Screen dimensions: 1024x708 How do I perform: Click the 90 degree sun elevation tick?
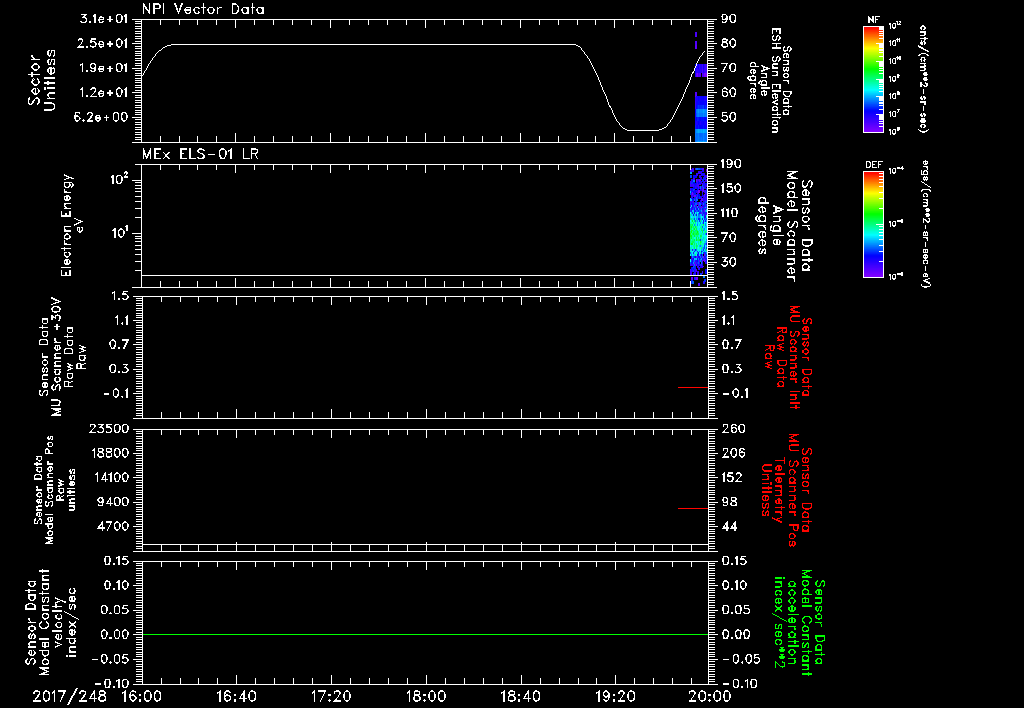coord(729,19)
